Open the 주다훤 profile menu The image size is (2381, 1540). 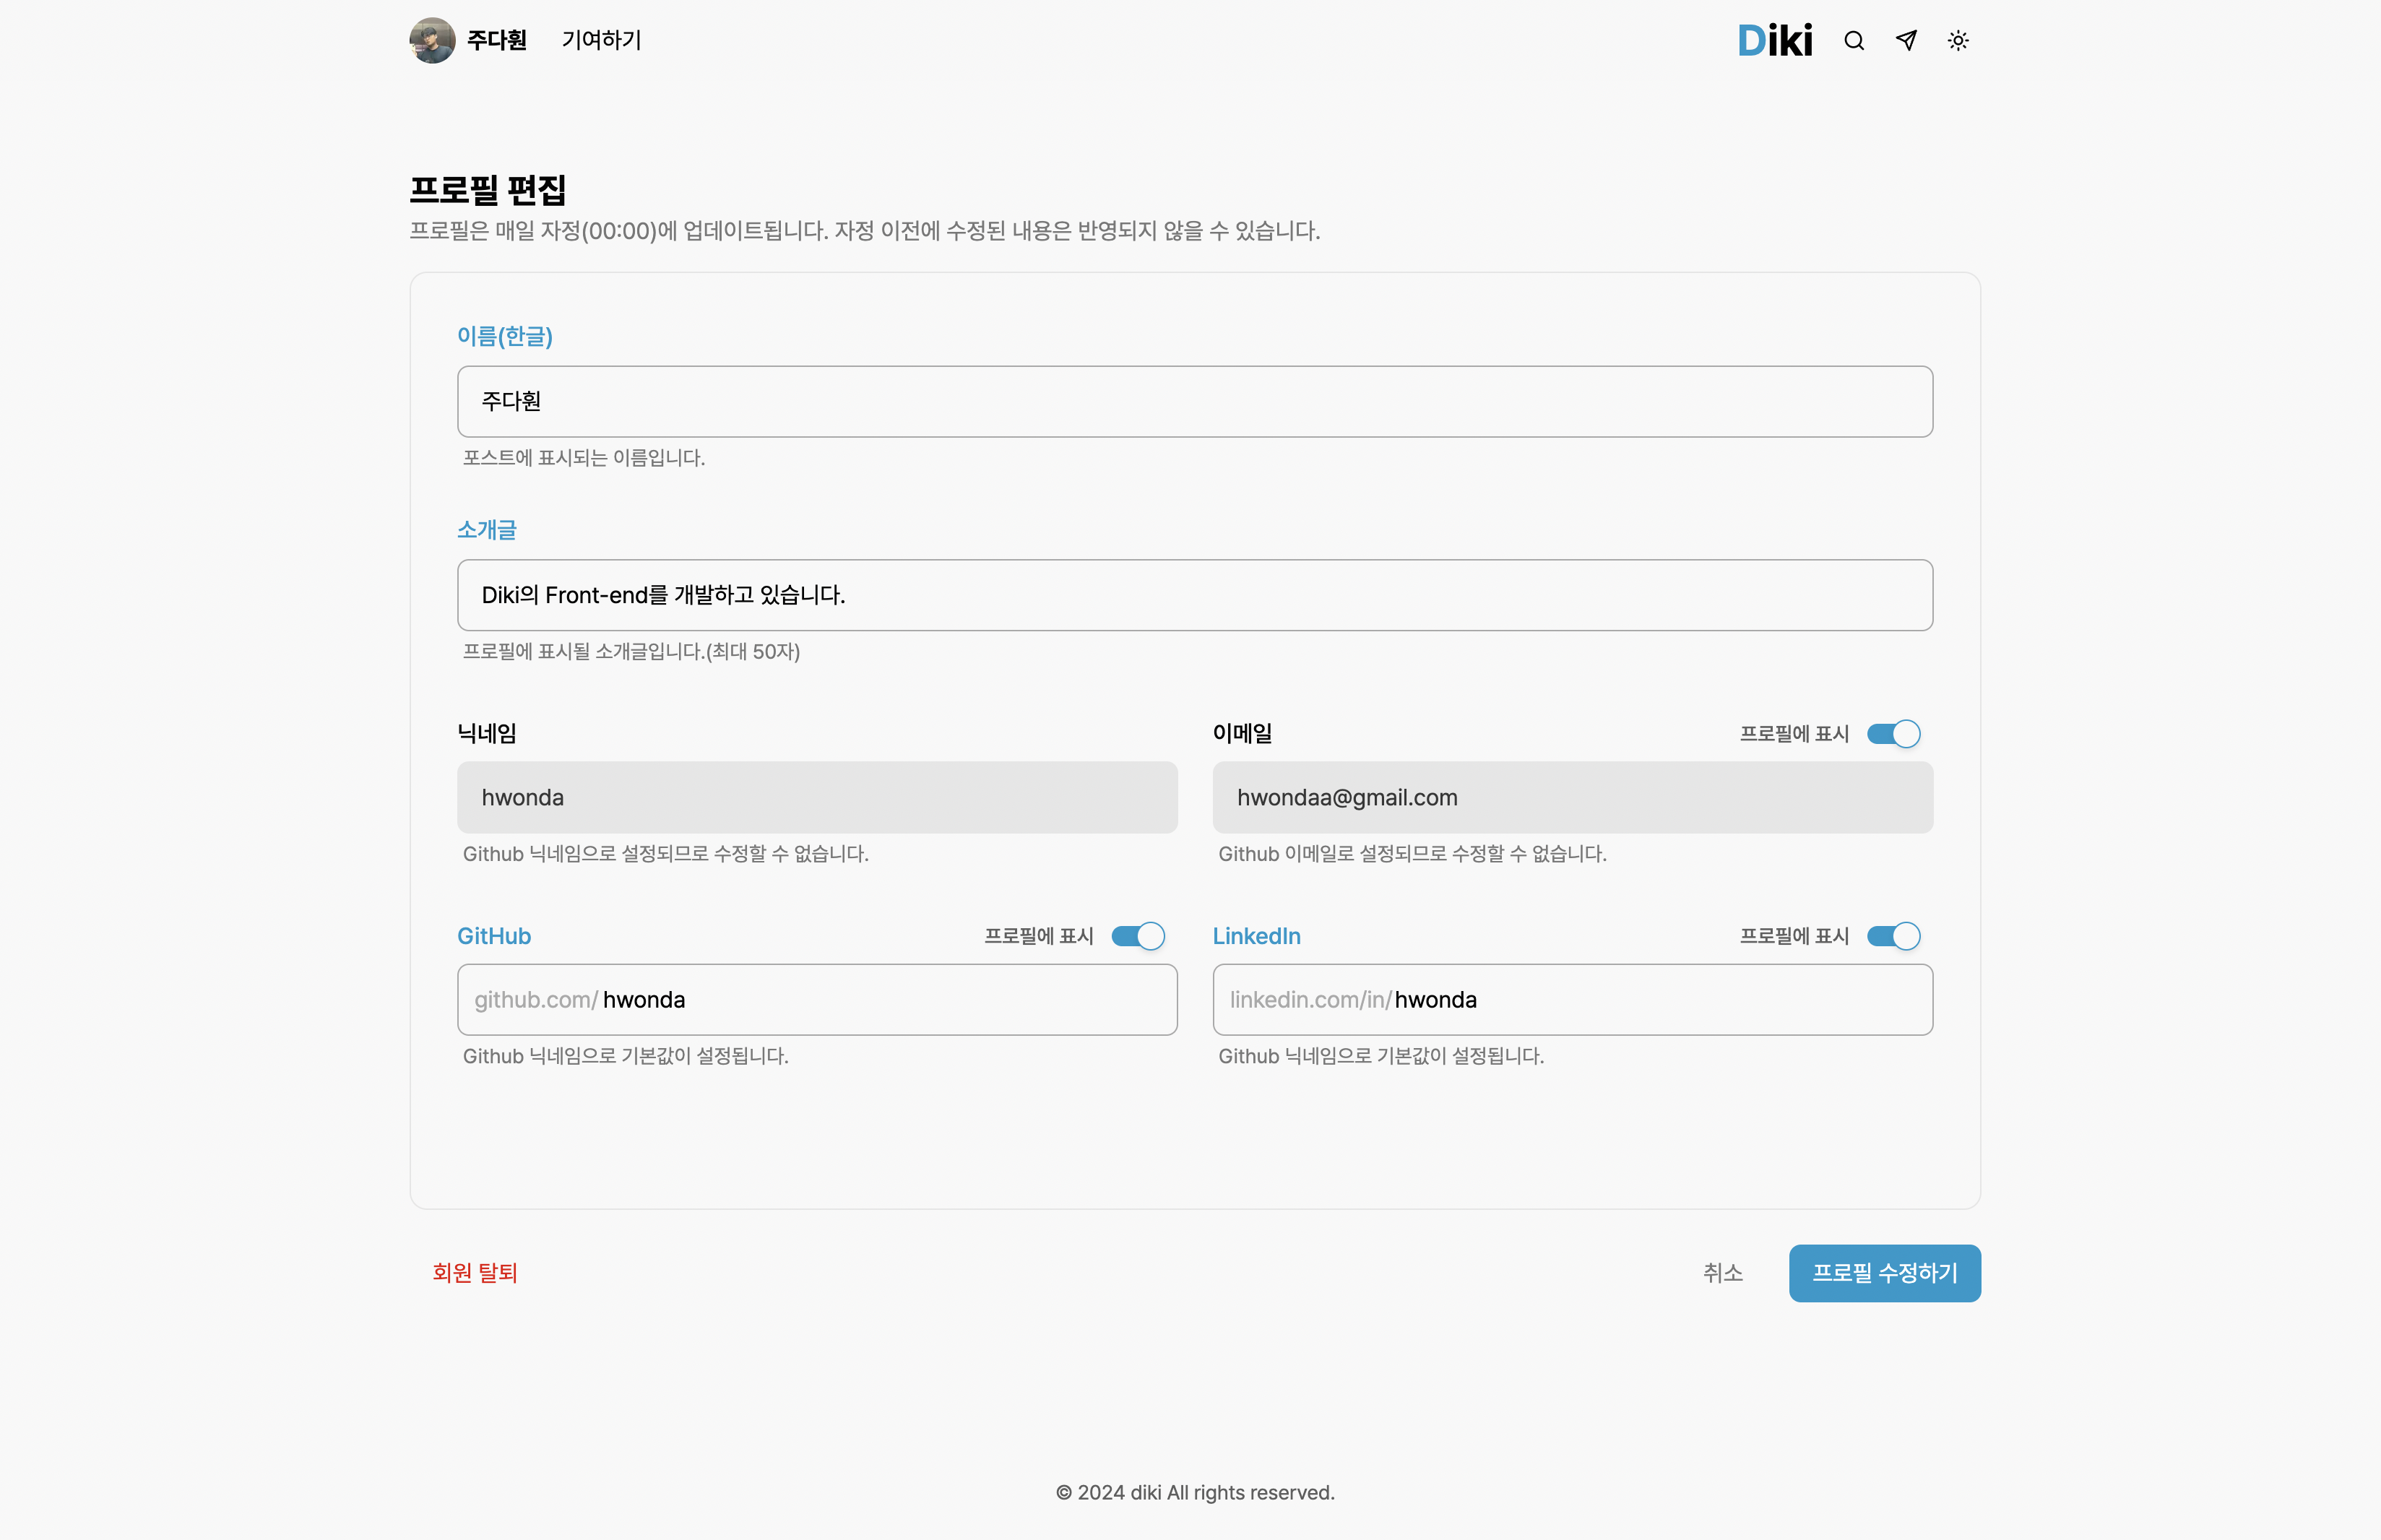(496, 40)
